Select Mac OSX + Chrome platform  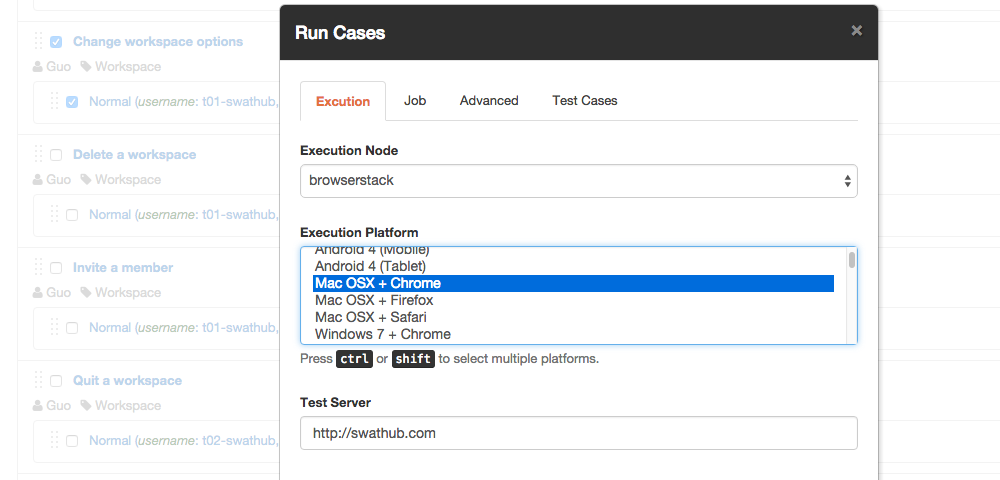[378, 284]
